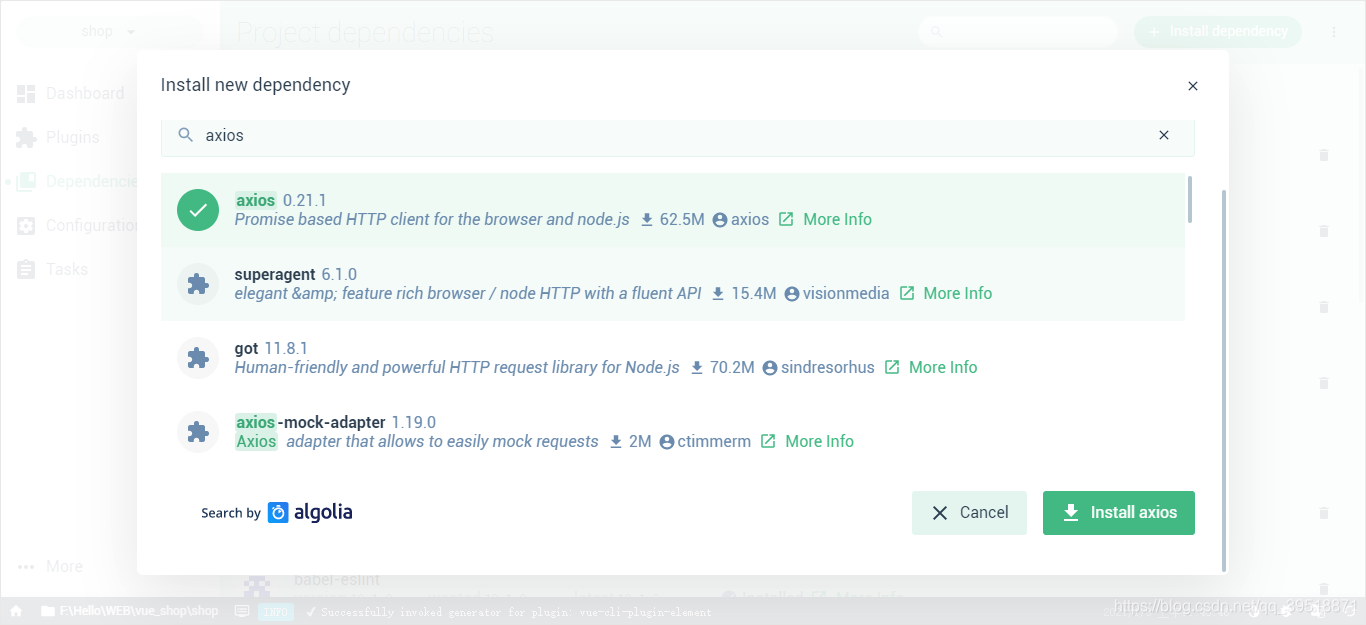Screen dimensions: 1366x625
Task: Click the home icon in status bar
Action: [x=16, y=611]
